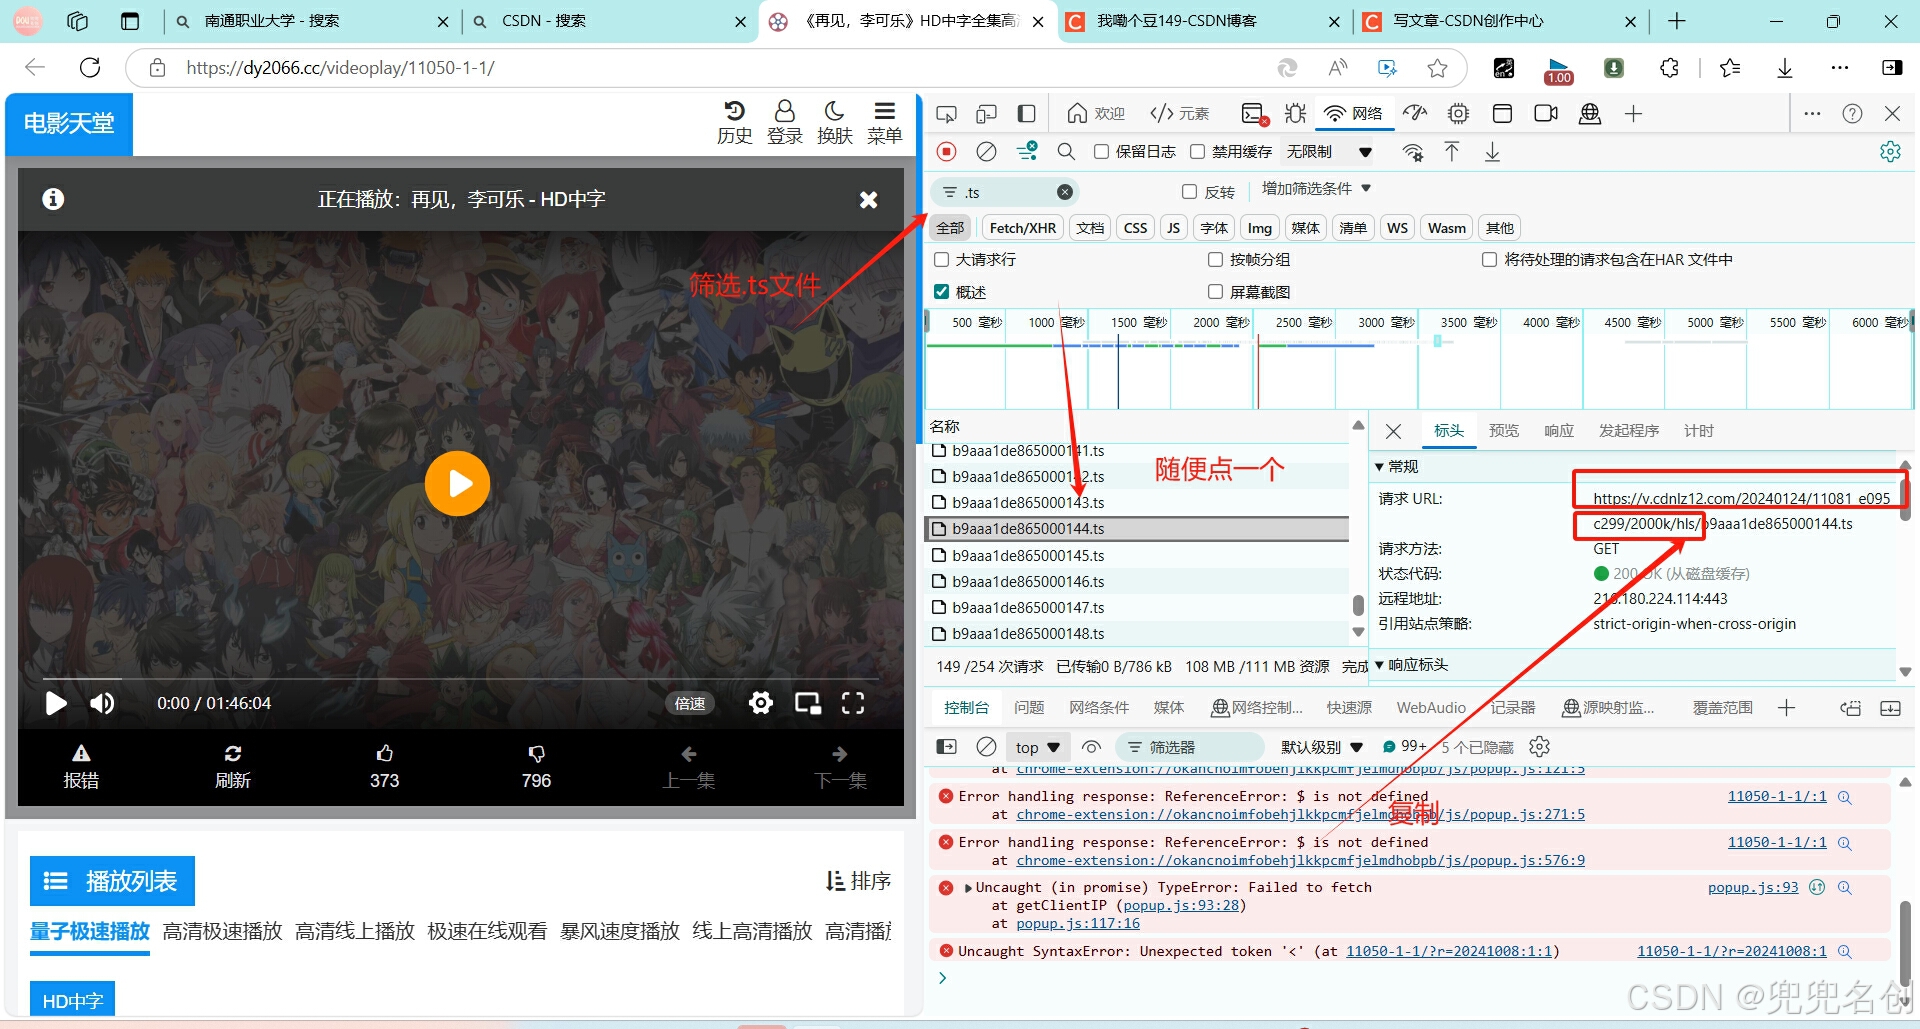
Task: Open the Performance gauge icon tab
Action: [1415, 114]
